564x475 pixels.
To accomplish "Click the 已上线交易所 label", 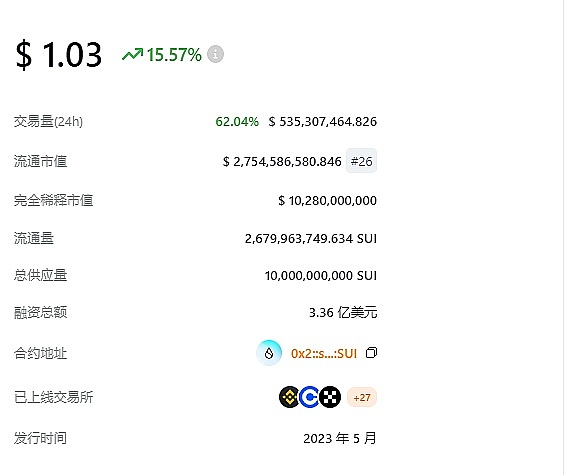I will 53,397.
